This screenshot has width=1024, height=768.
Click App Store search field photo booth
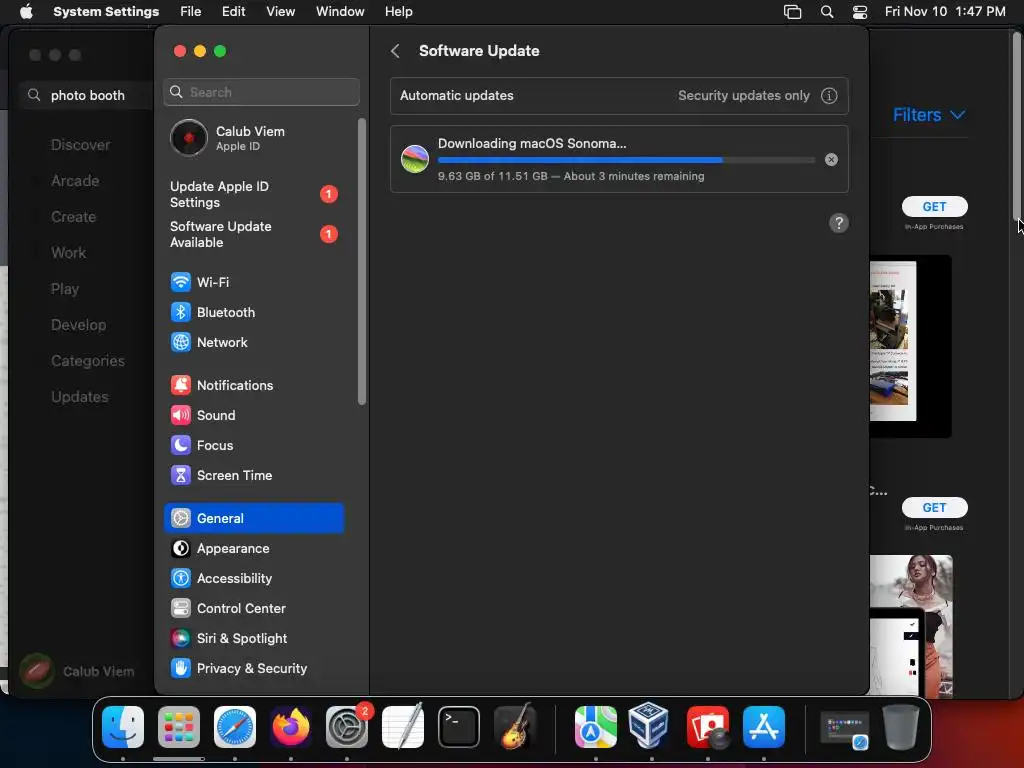(x=88, y=95)
